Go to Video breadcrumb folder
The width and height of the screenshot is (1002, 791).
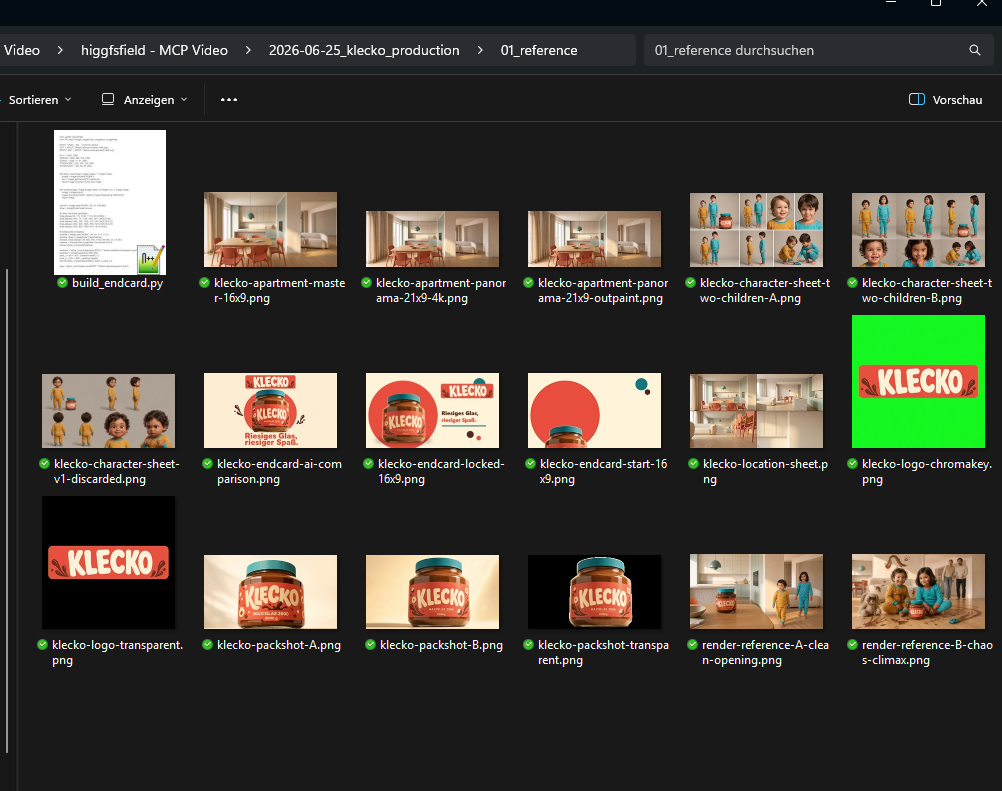pos(21,50)
